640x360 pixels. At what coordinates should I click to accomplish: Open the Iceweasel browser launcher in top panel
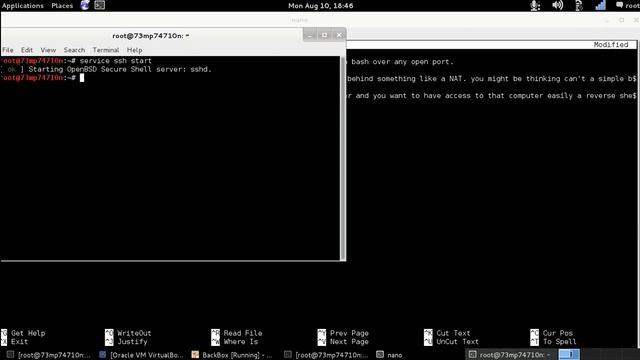(85, 5)
